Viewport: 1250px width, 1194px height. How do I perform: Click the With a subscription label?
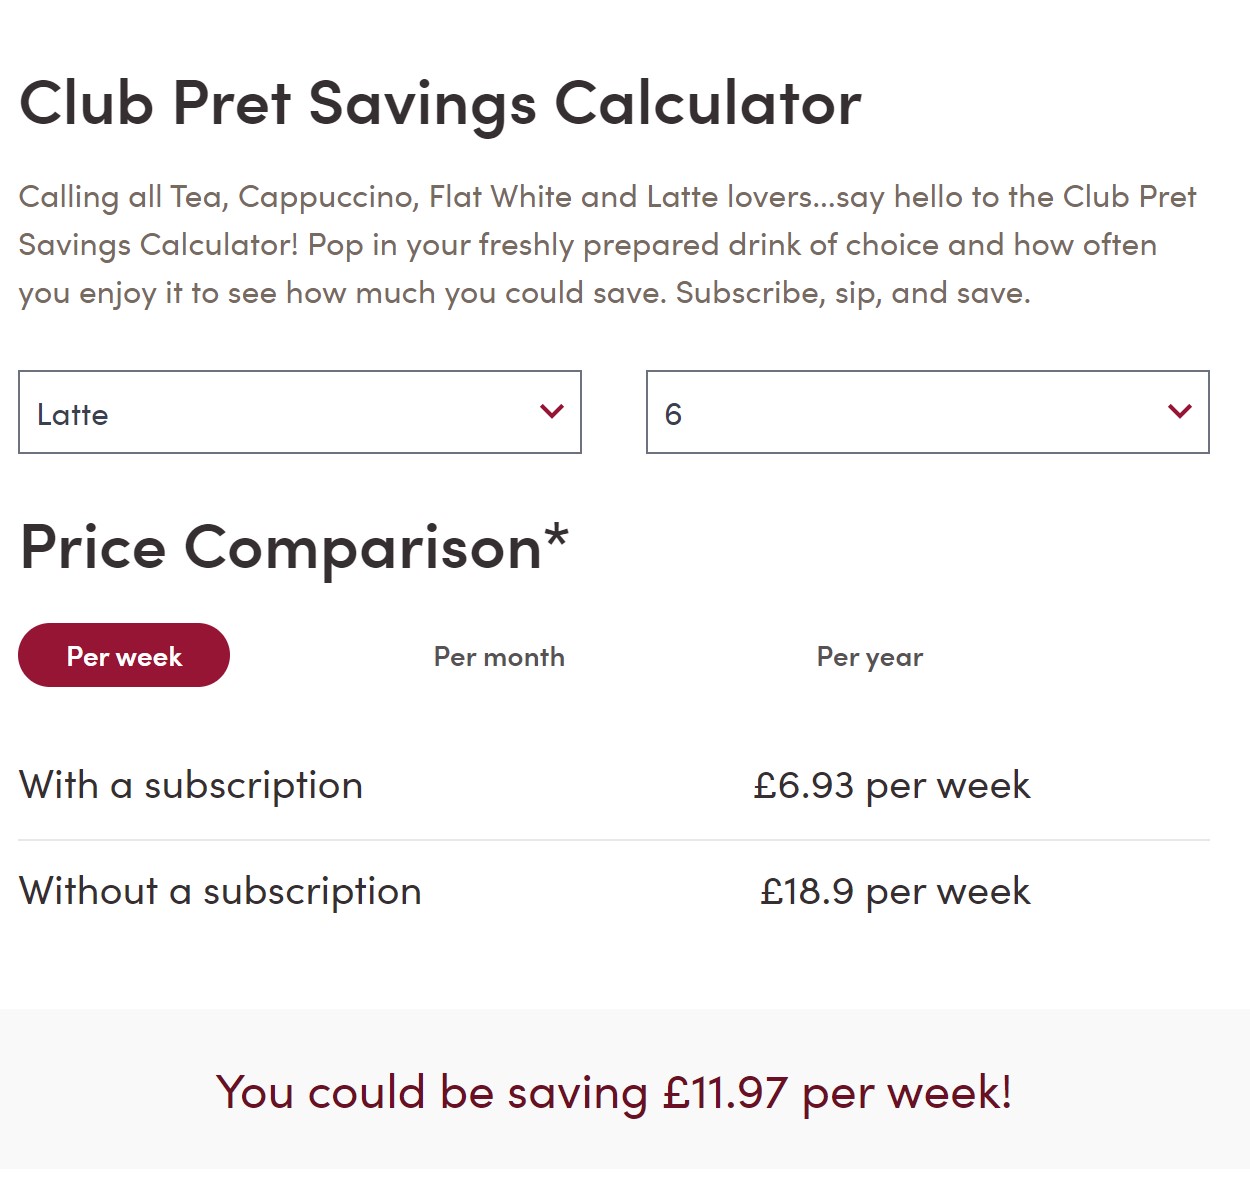pyautogui.click(x=191, y=786)
